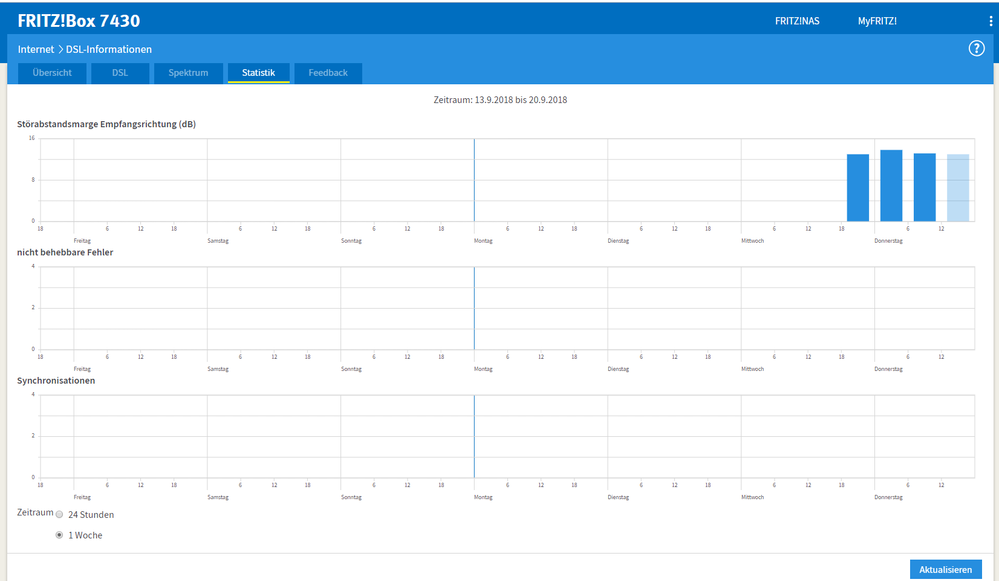This screenshot has height=581, width=999.
Task: Select the 1 Woche radio button
Action: (59, 535)
